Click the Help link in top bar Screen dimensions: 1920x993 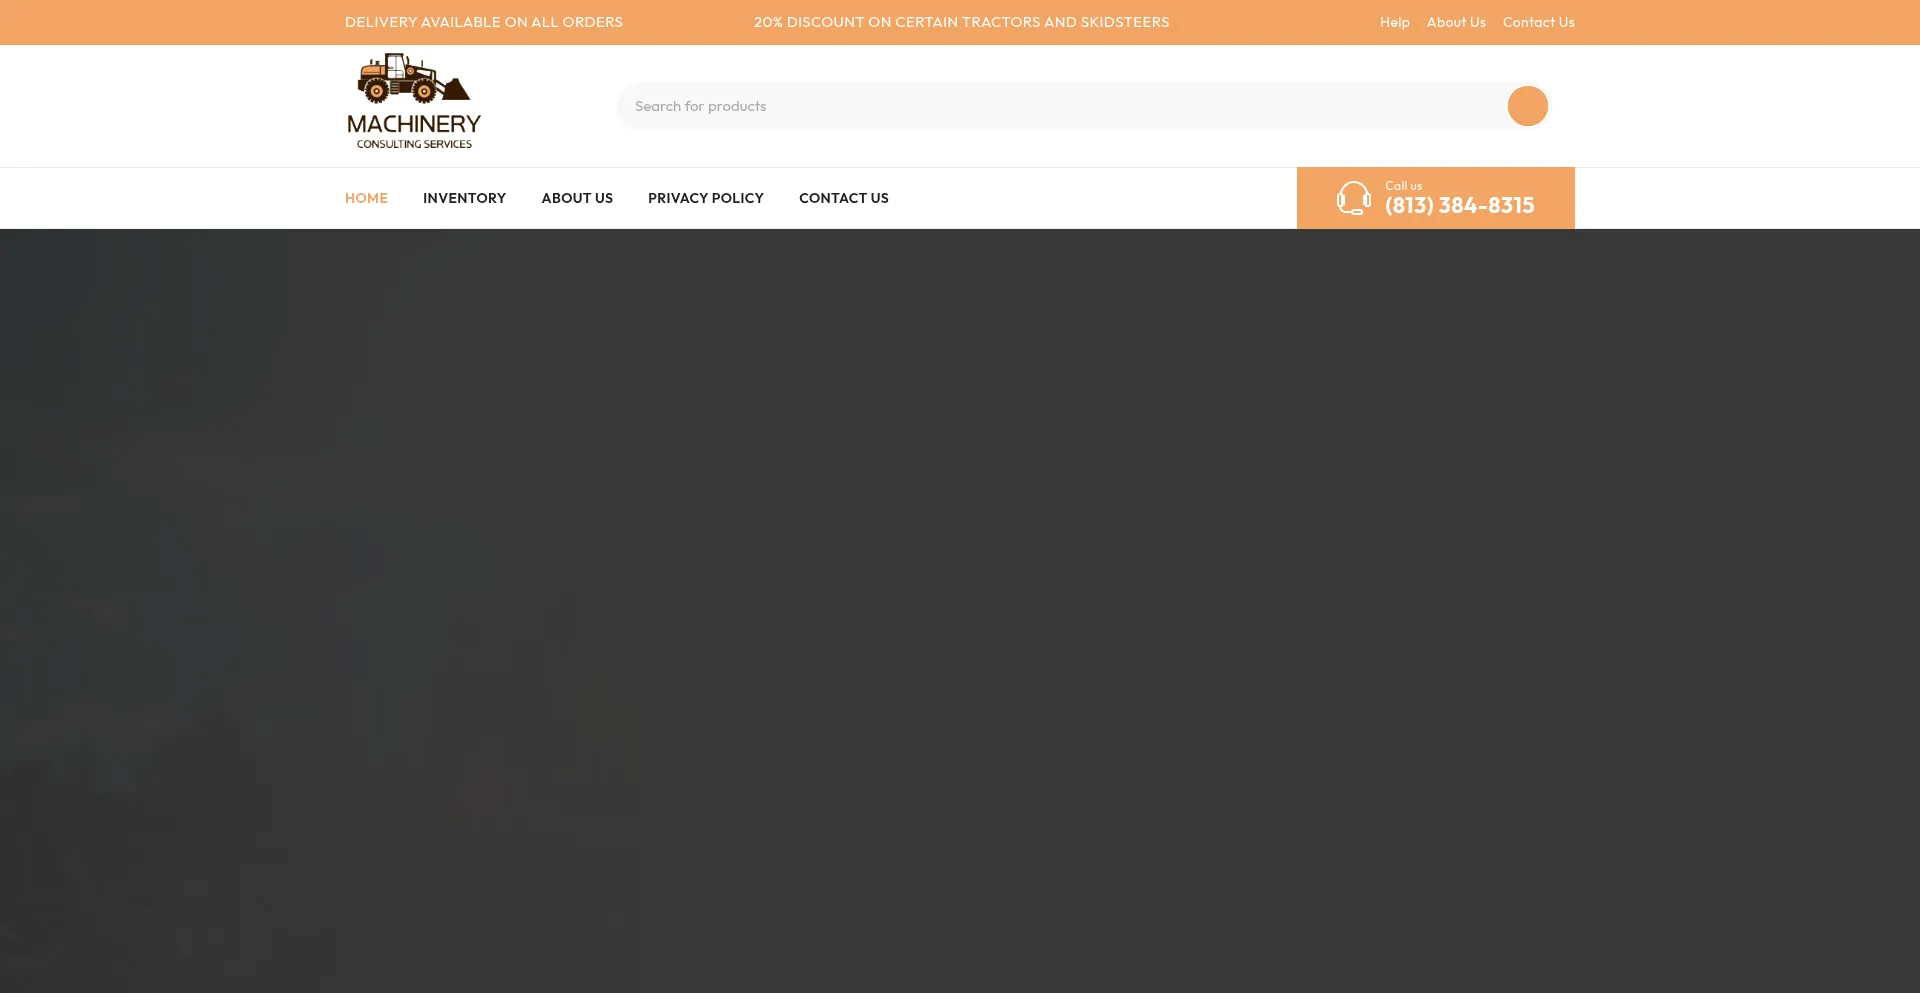point(1394,22)
